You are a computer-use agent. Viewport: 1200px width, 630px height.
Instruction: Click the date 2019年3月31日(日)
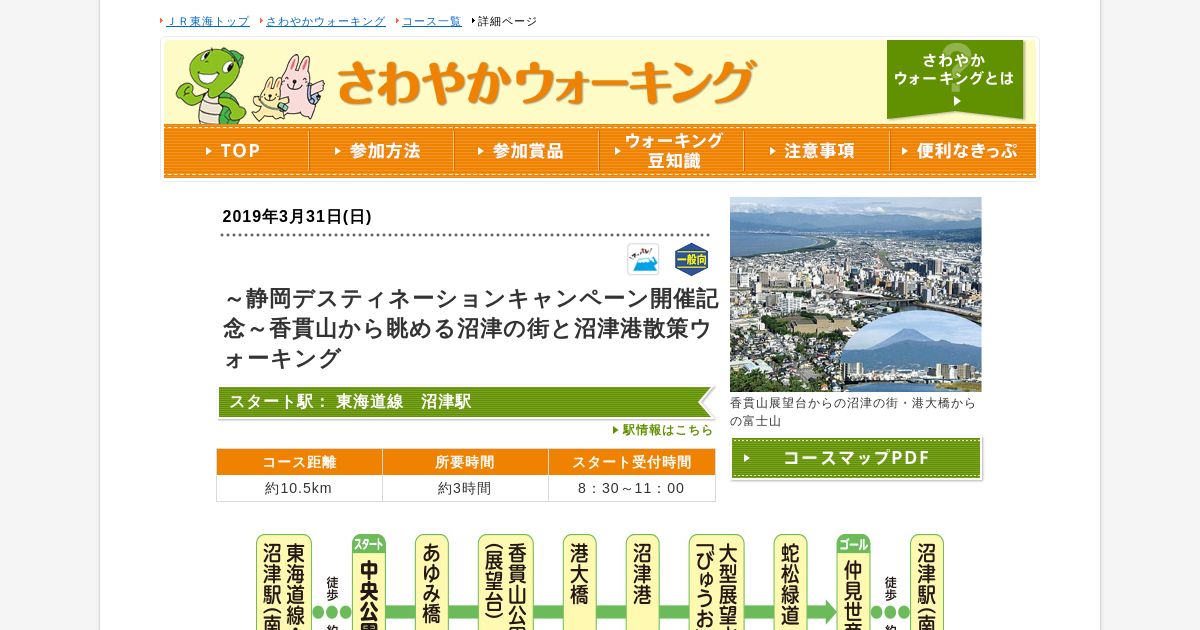tap(297, 216)
